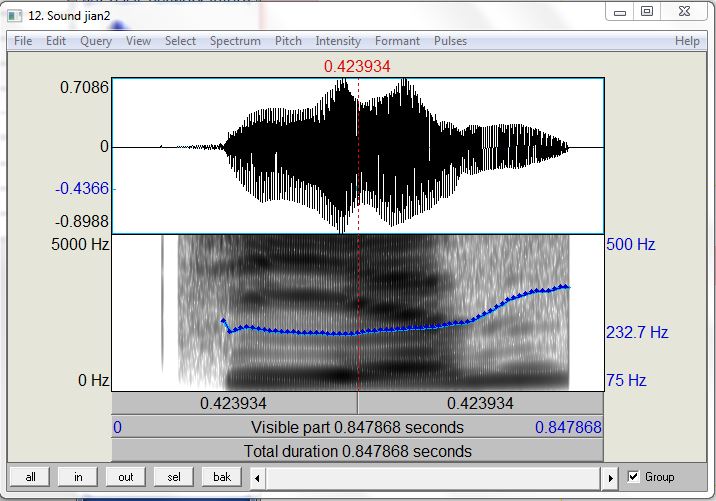Open the Spectrum menu
The image size is (716, 501).
click(235, 41)
